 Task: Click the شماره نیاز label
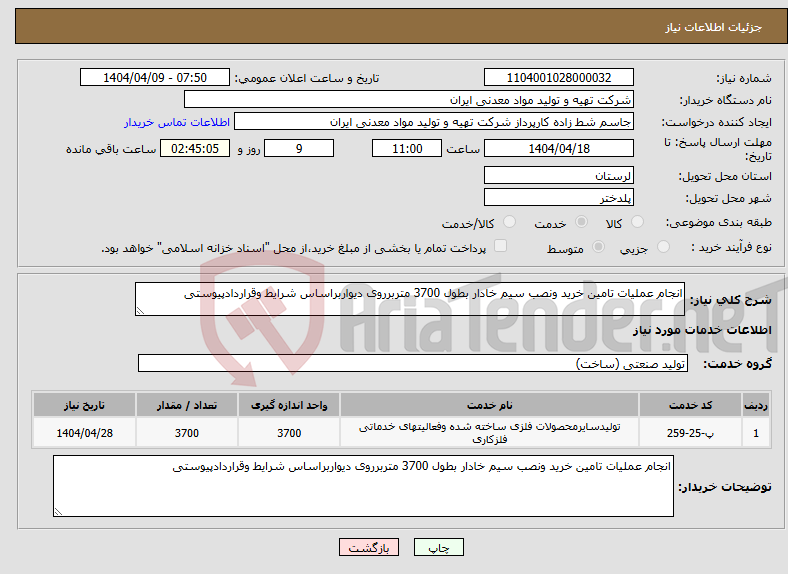click(x=744, y=78)
